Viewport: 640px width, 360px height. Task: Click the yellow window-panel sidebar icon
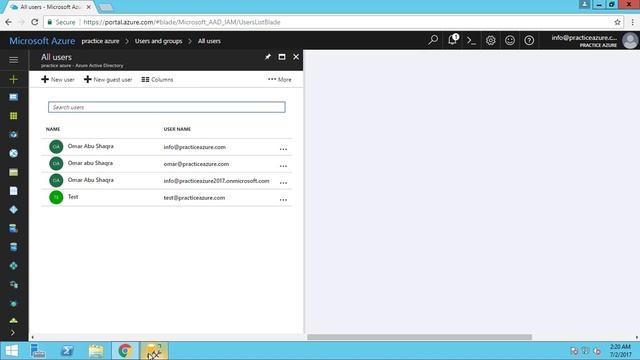click(13, 172)
